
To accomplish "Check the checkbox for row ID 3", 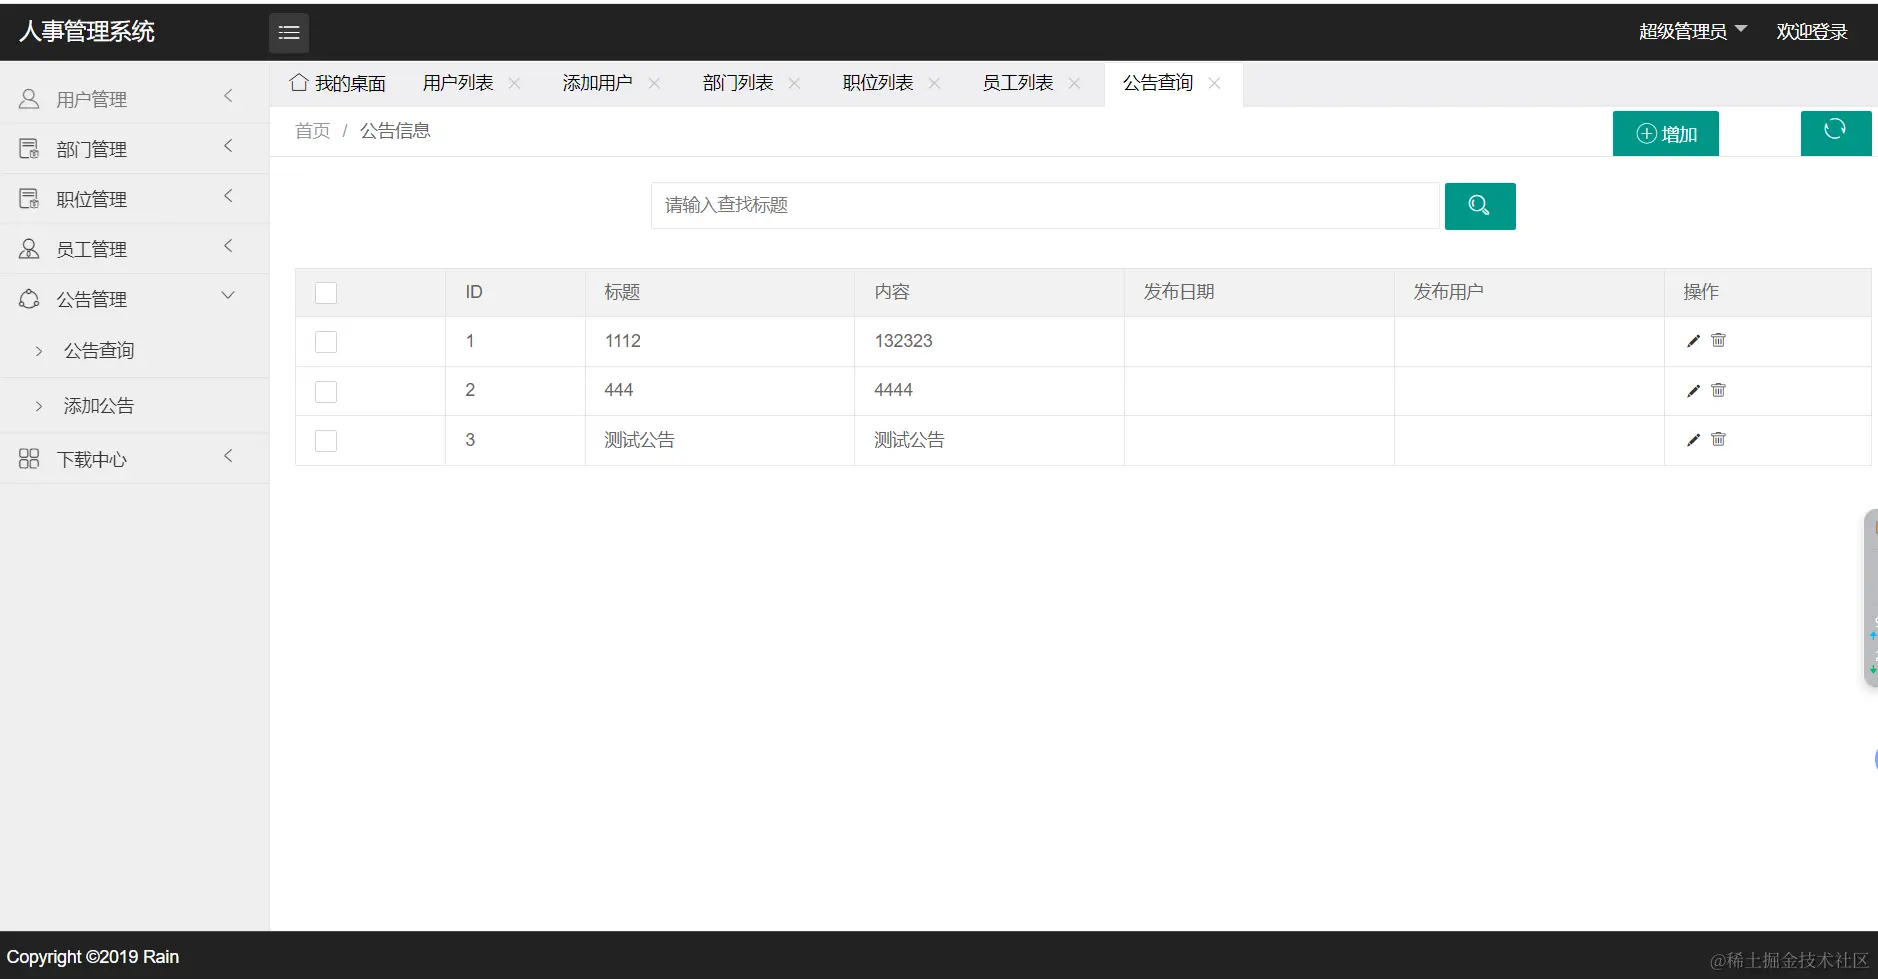I will click(x=326, y=441).
